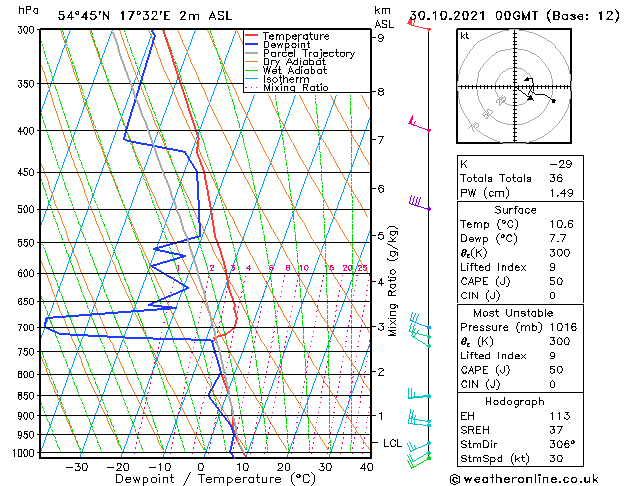
Task: Click the CAPE value in Surface table
Action: 556,281
